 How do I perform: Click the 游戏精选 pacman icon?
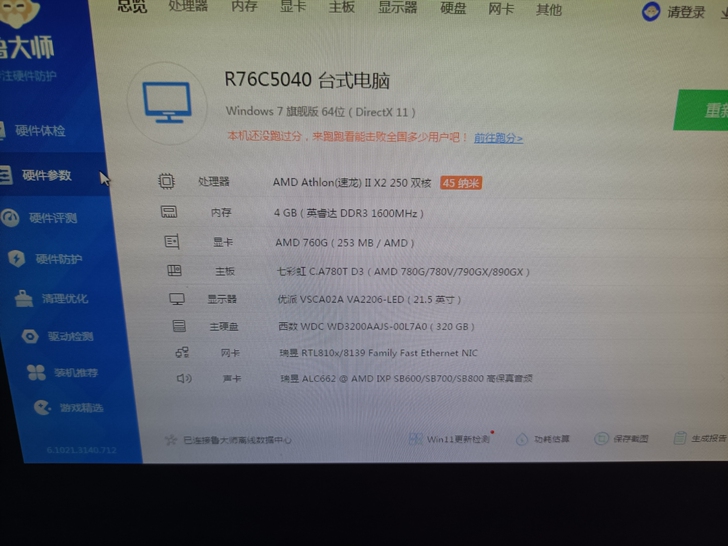42,408
